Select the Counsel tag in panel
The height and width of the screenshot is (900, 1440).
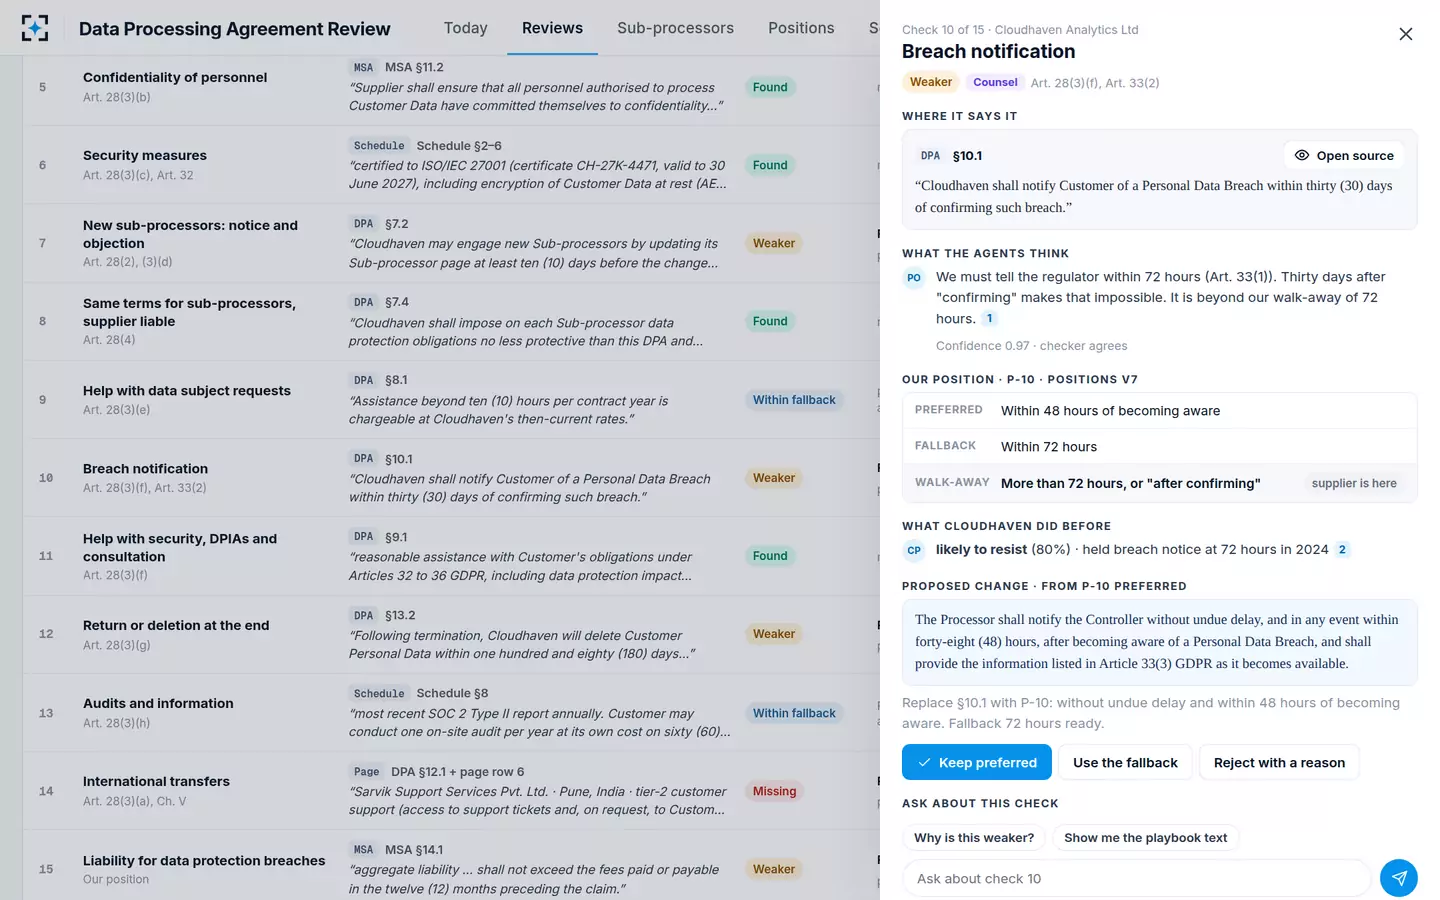click(x=995, y=82)
